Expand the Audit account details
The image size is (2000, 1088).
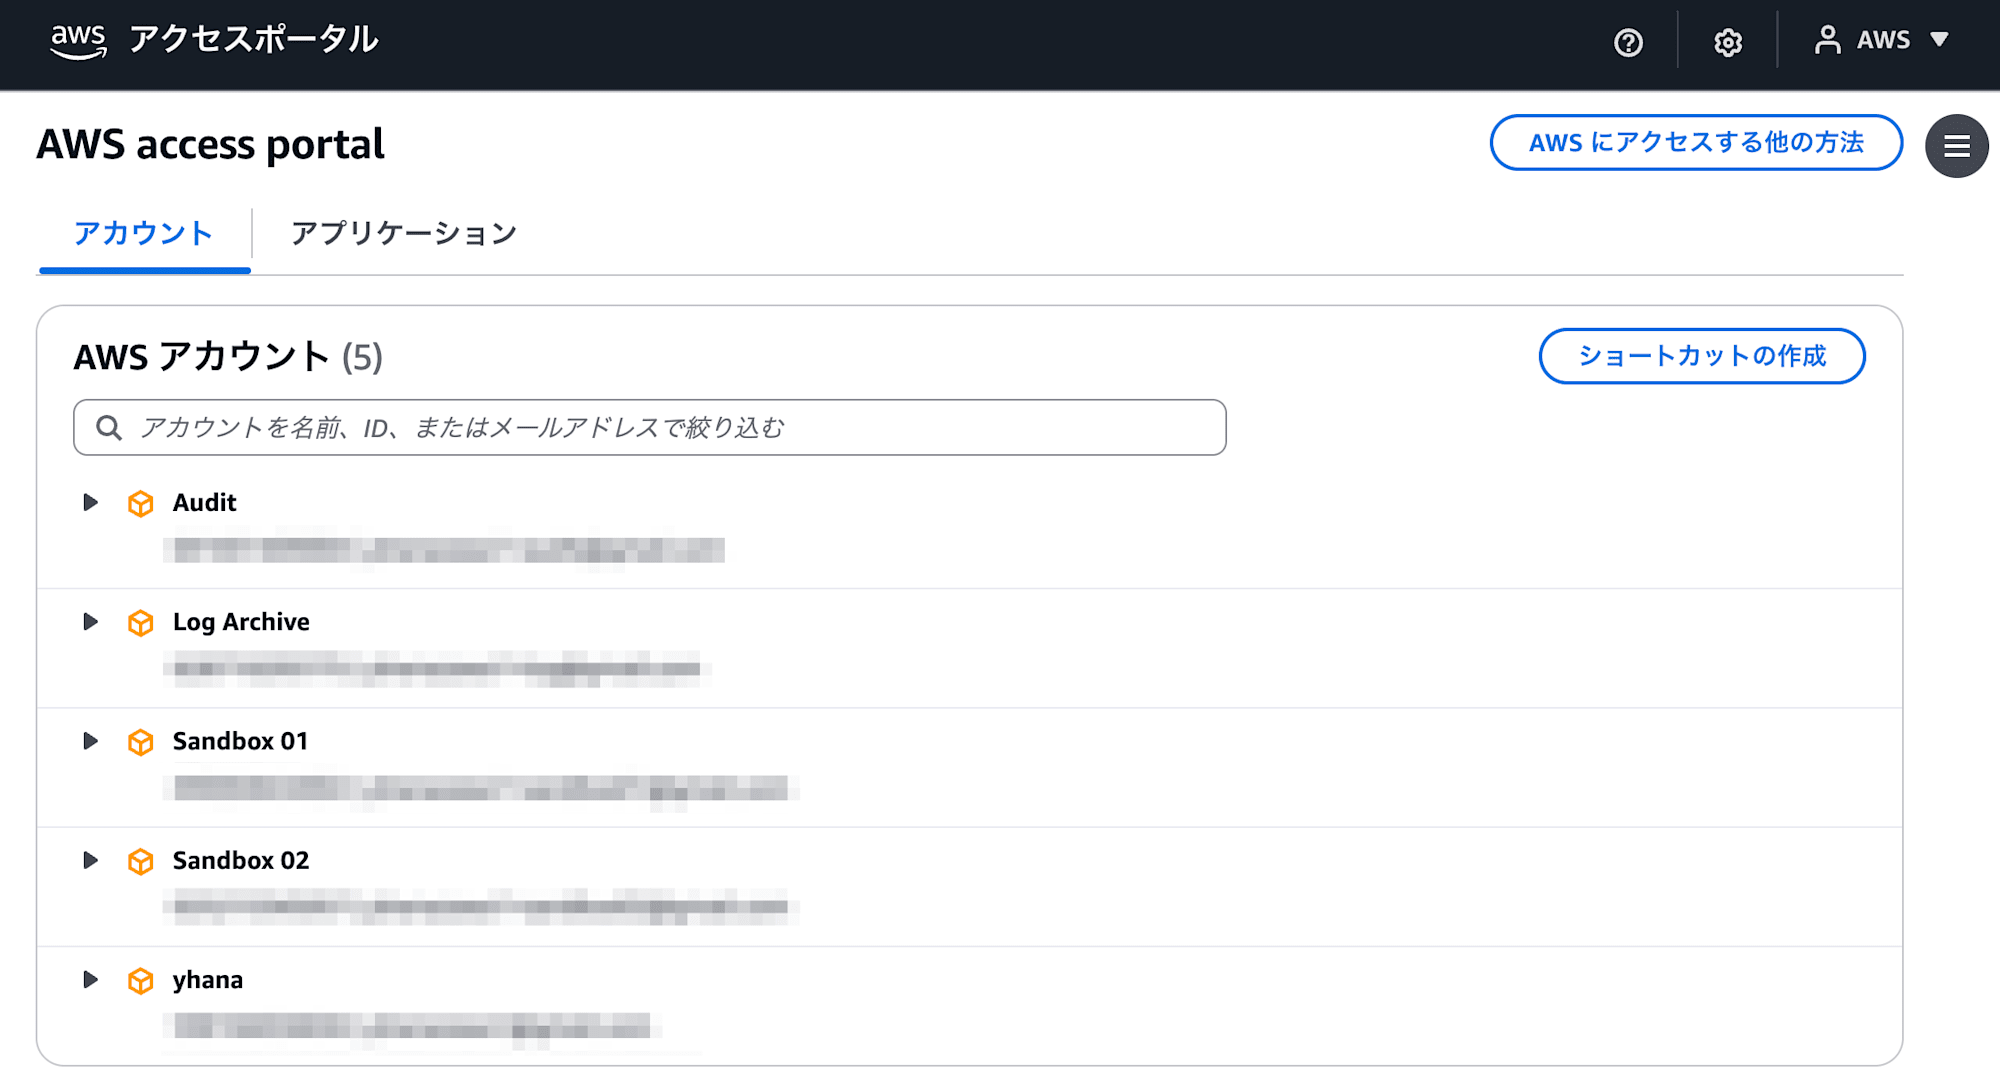90,503
